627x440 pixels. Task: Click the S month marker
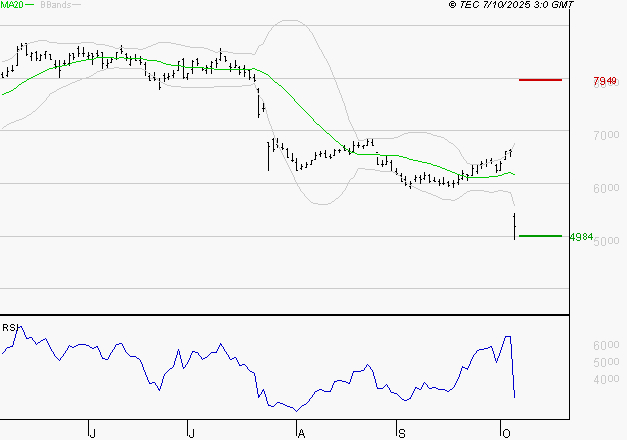point(402,433)
